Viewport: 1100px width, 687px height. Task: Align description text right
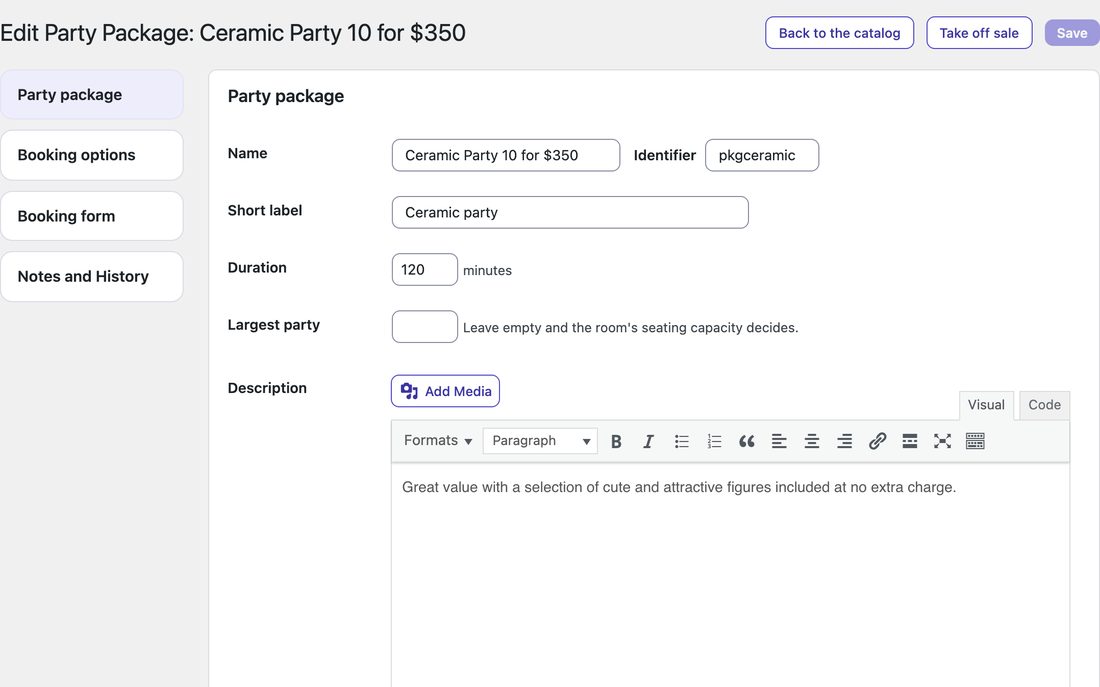[845, 441]
